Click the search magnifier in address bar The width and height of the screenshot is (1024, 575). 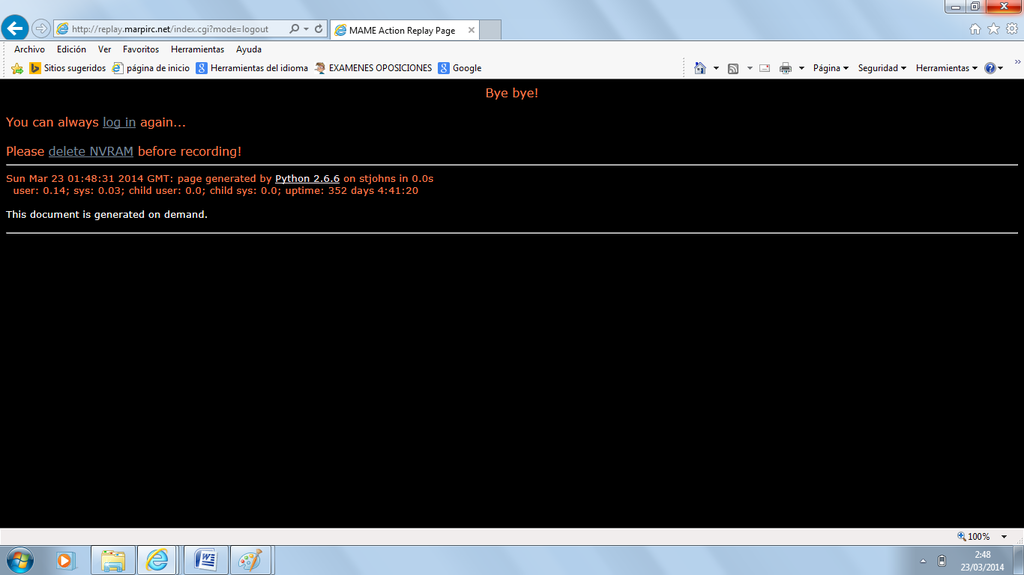pos(295,29)
